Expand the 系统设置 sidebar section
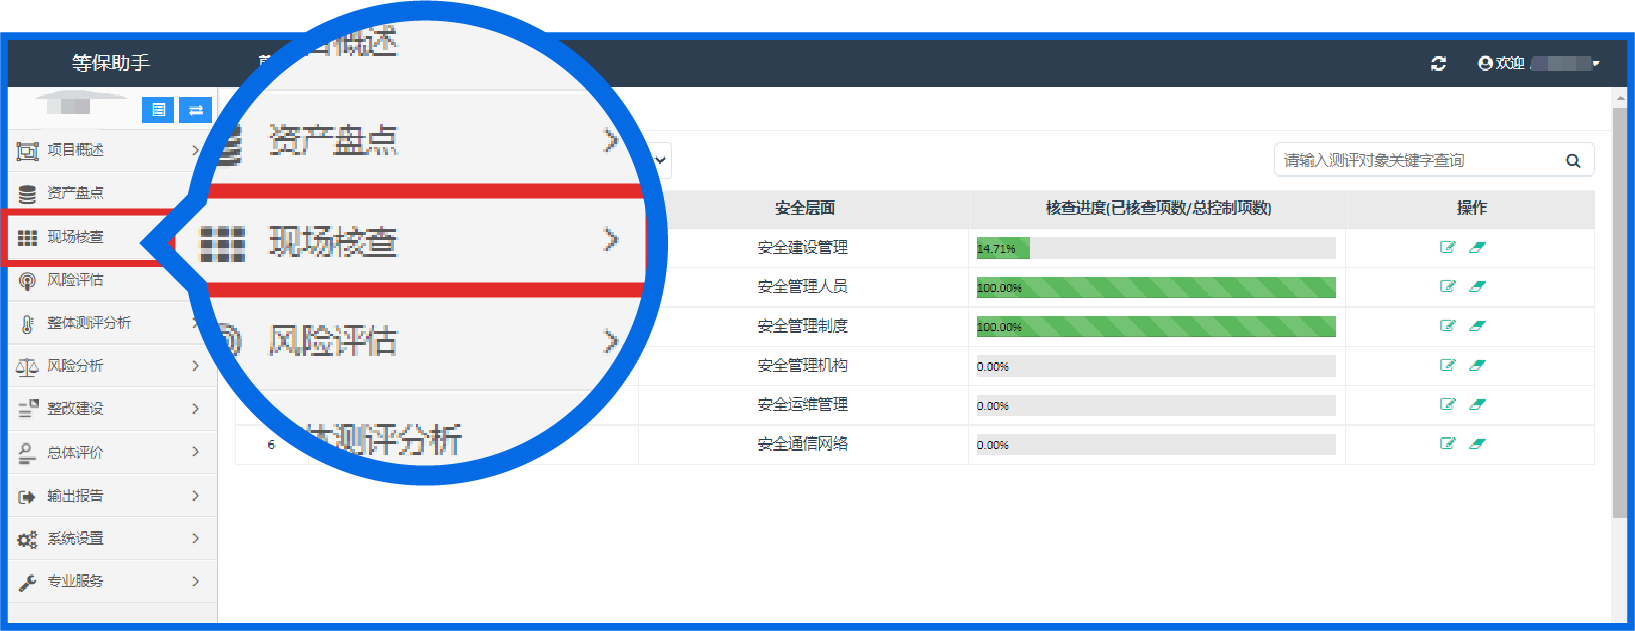1635x631 pixels. click(195, 538)
